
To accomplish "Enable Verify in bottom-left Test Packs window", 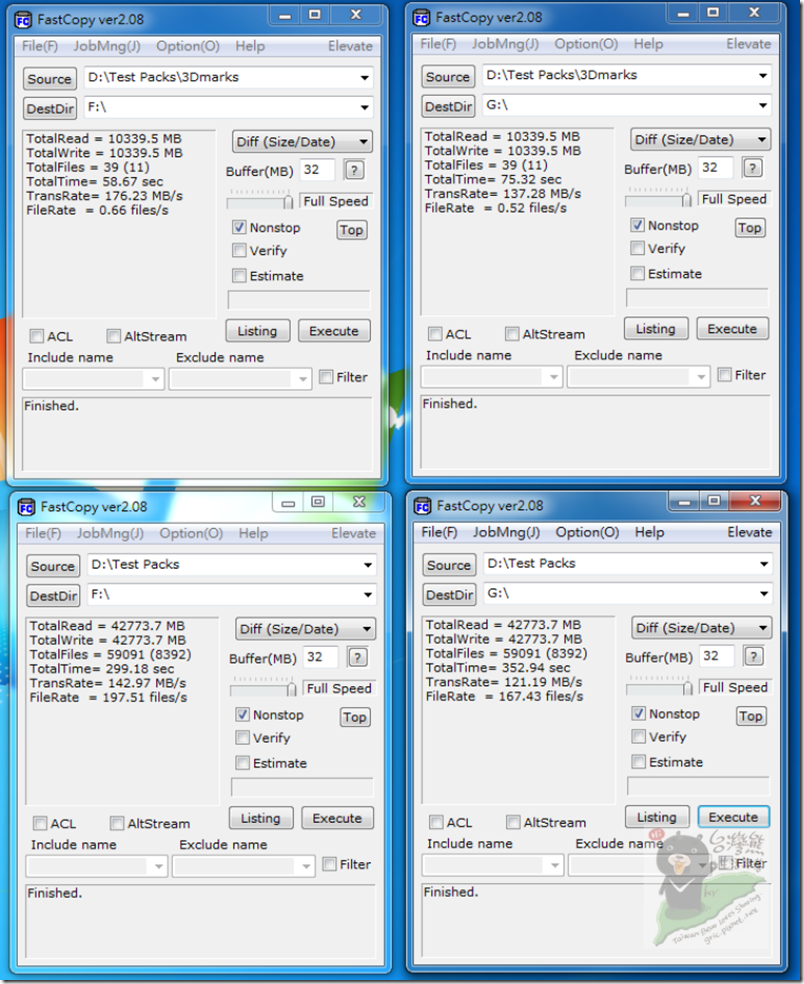I will click(242, 737).
